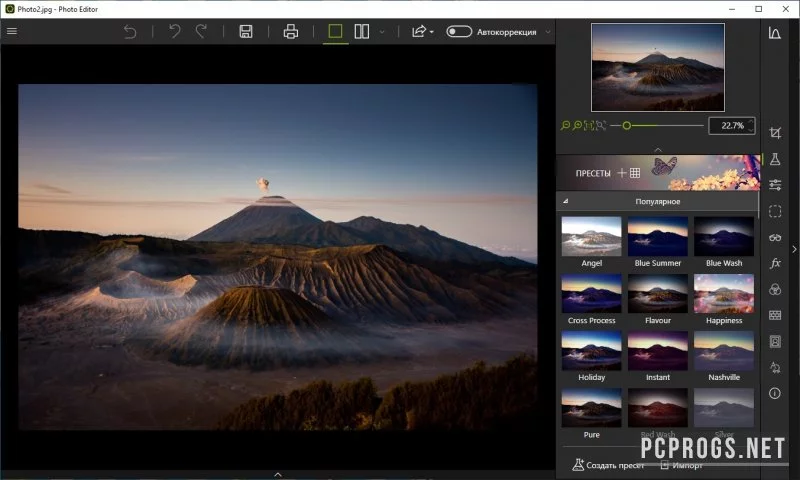Increase zoom with the stepper up arrow
The height and width of the screenshot is (480, 800).
click(x=751, y=121)
